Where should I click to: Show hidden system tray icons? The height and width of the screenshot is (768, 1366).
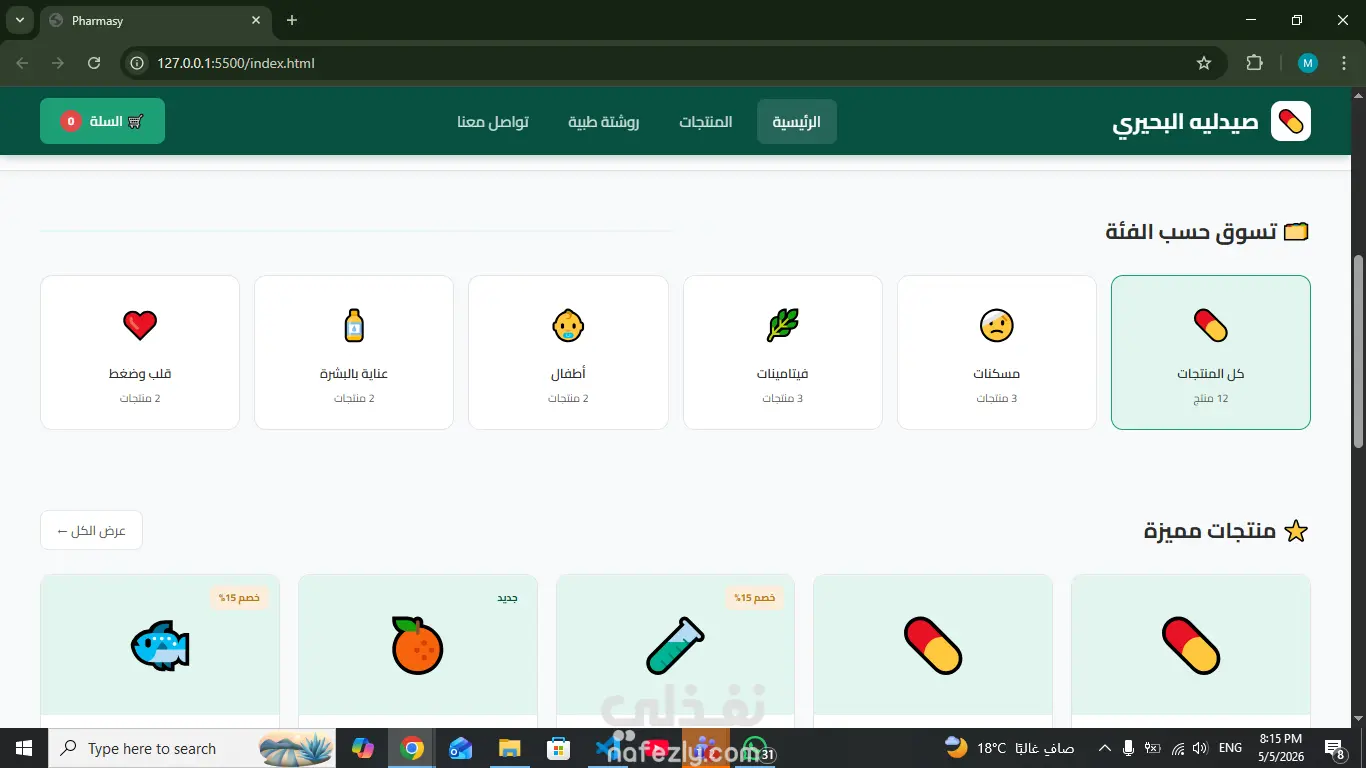click(1105, 748)
